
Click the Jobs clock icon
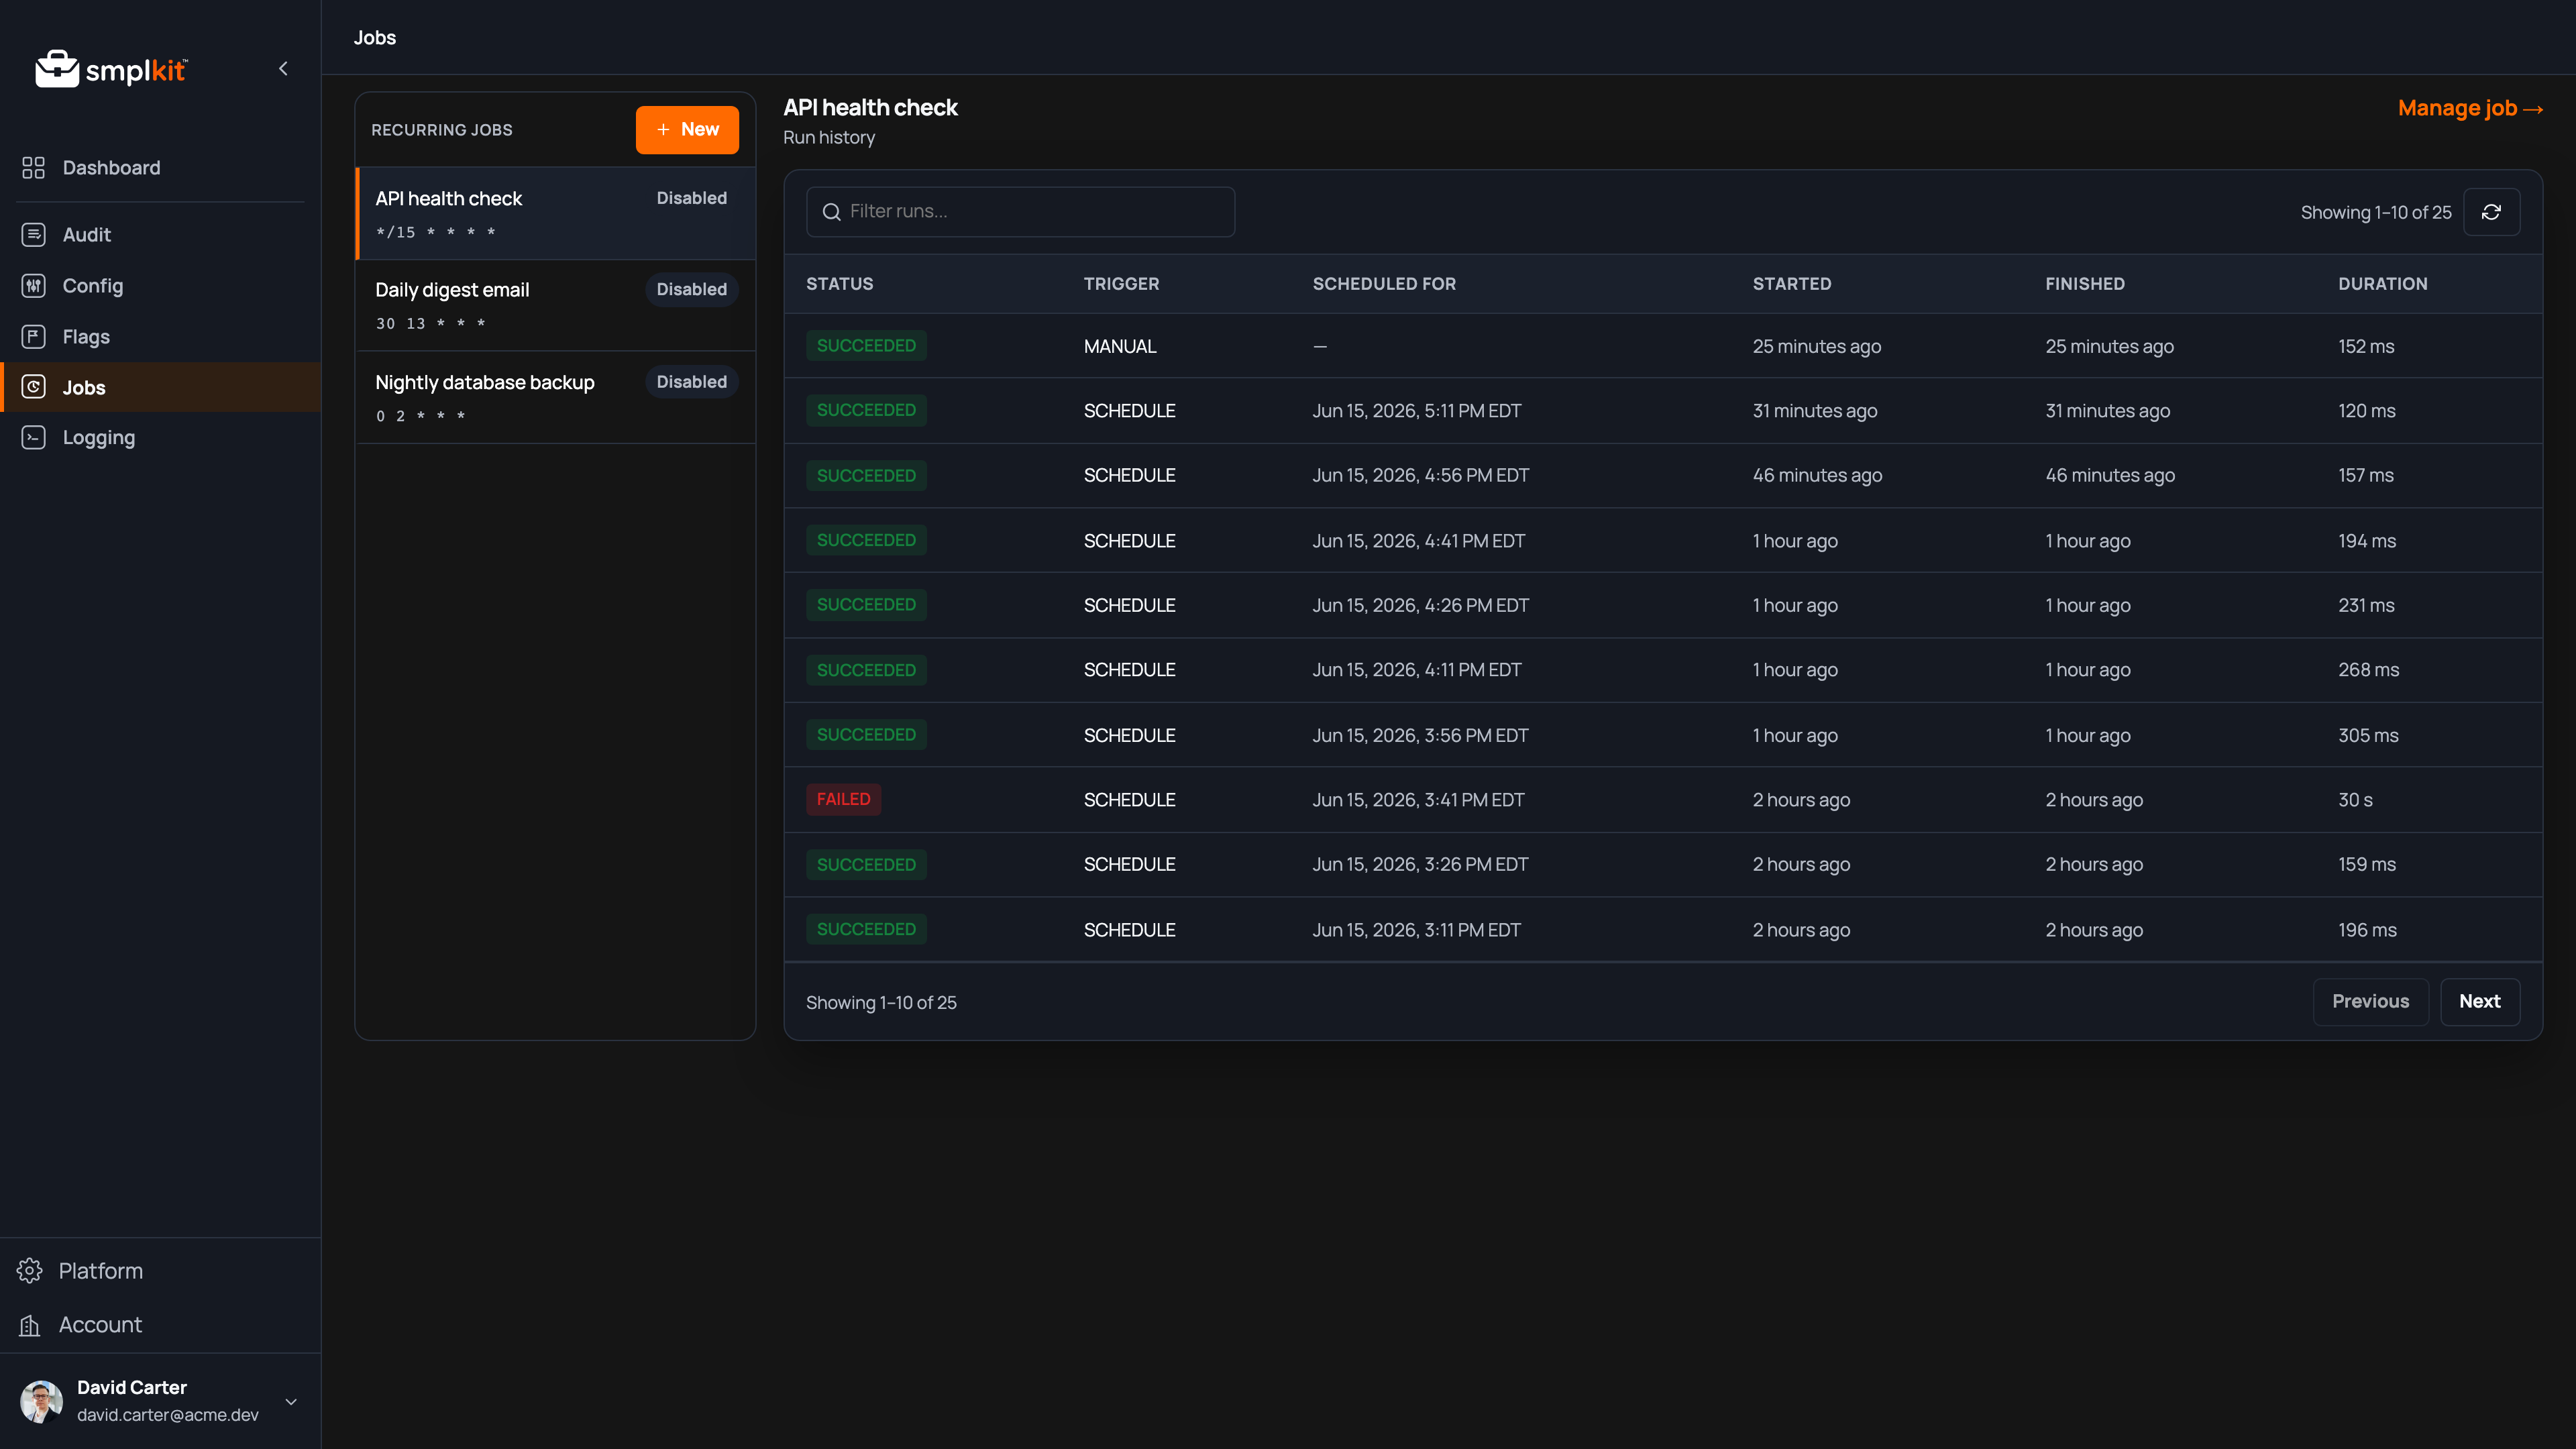[33, 387]
